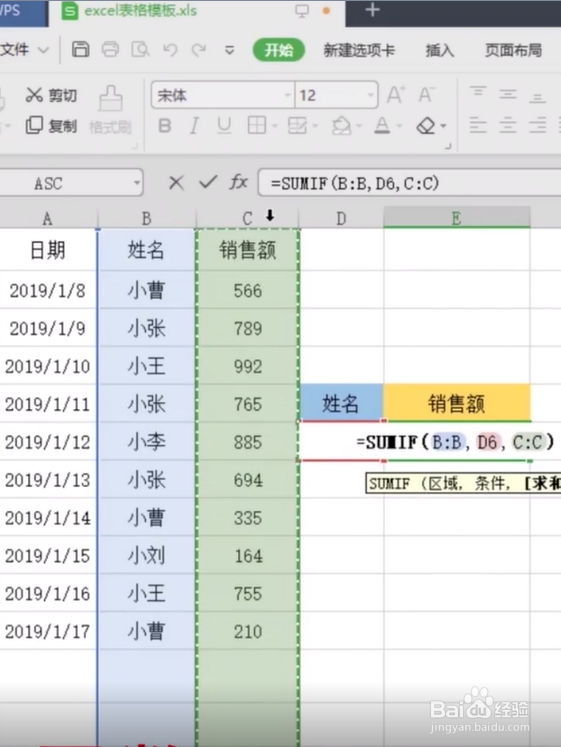Image resolution: width=561 pixels, height=747 pixels.
Task: Expand the 文件 menu dropdown arrow
Action: coord(43,50)
